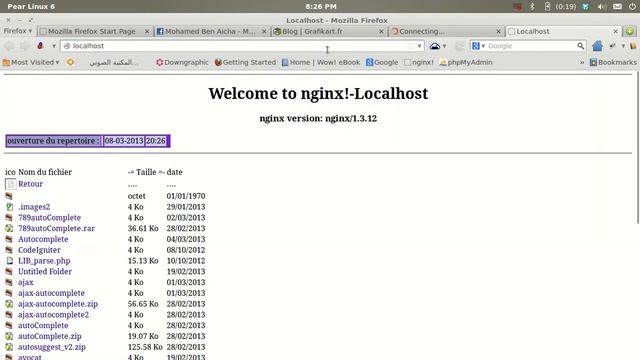Download autosuggest_v2.zip
The height and width of the screenshot is (360, 640).
click(52, 347)
